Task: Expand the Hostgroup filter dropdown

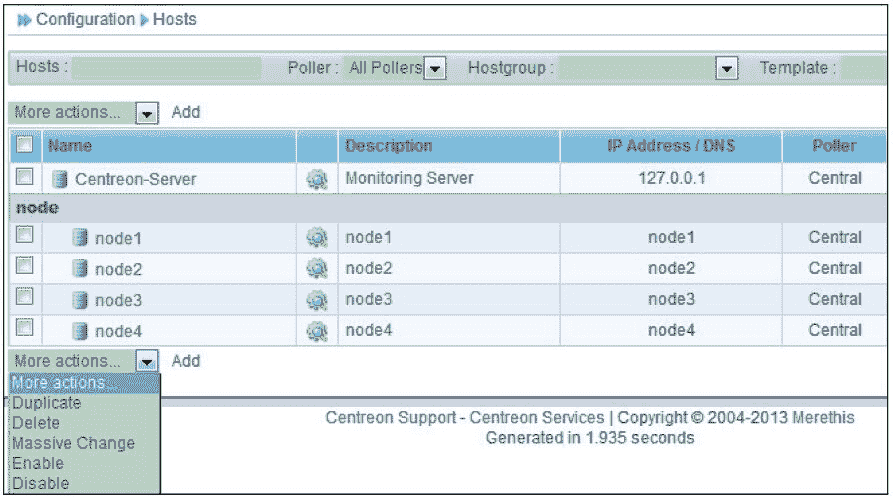Action: (727, 68)
